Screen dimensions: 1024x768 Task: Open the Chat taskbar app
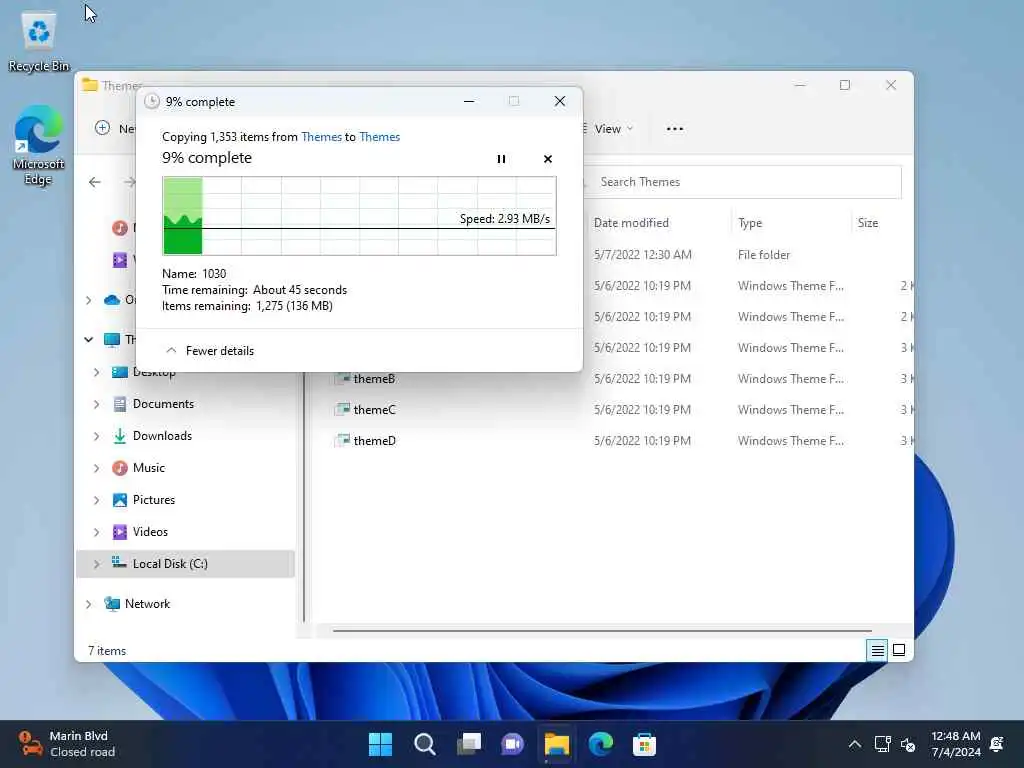click(513, 744)
